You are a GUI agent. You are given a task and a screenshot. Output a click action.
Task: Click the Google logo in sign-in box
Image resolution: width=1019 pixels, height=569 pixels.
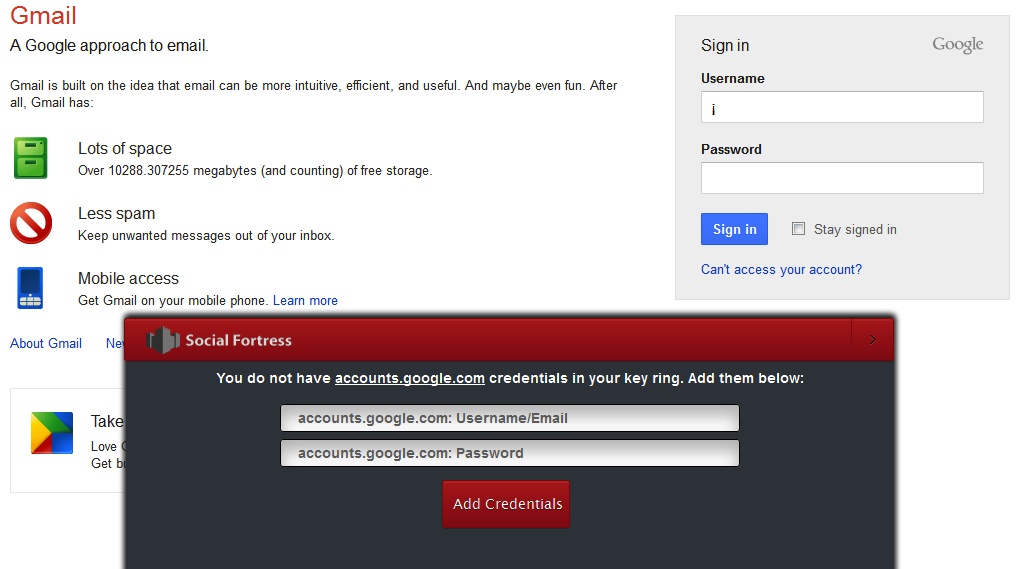[x=957, y=45]
